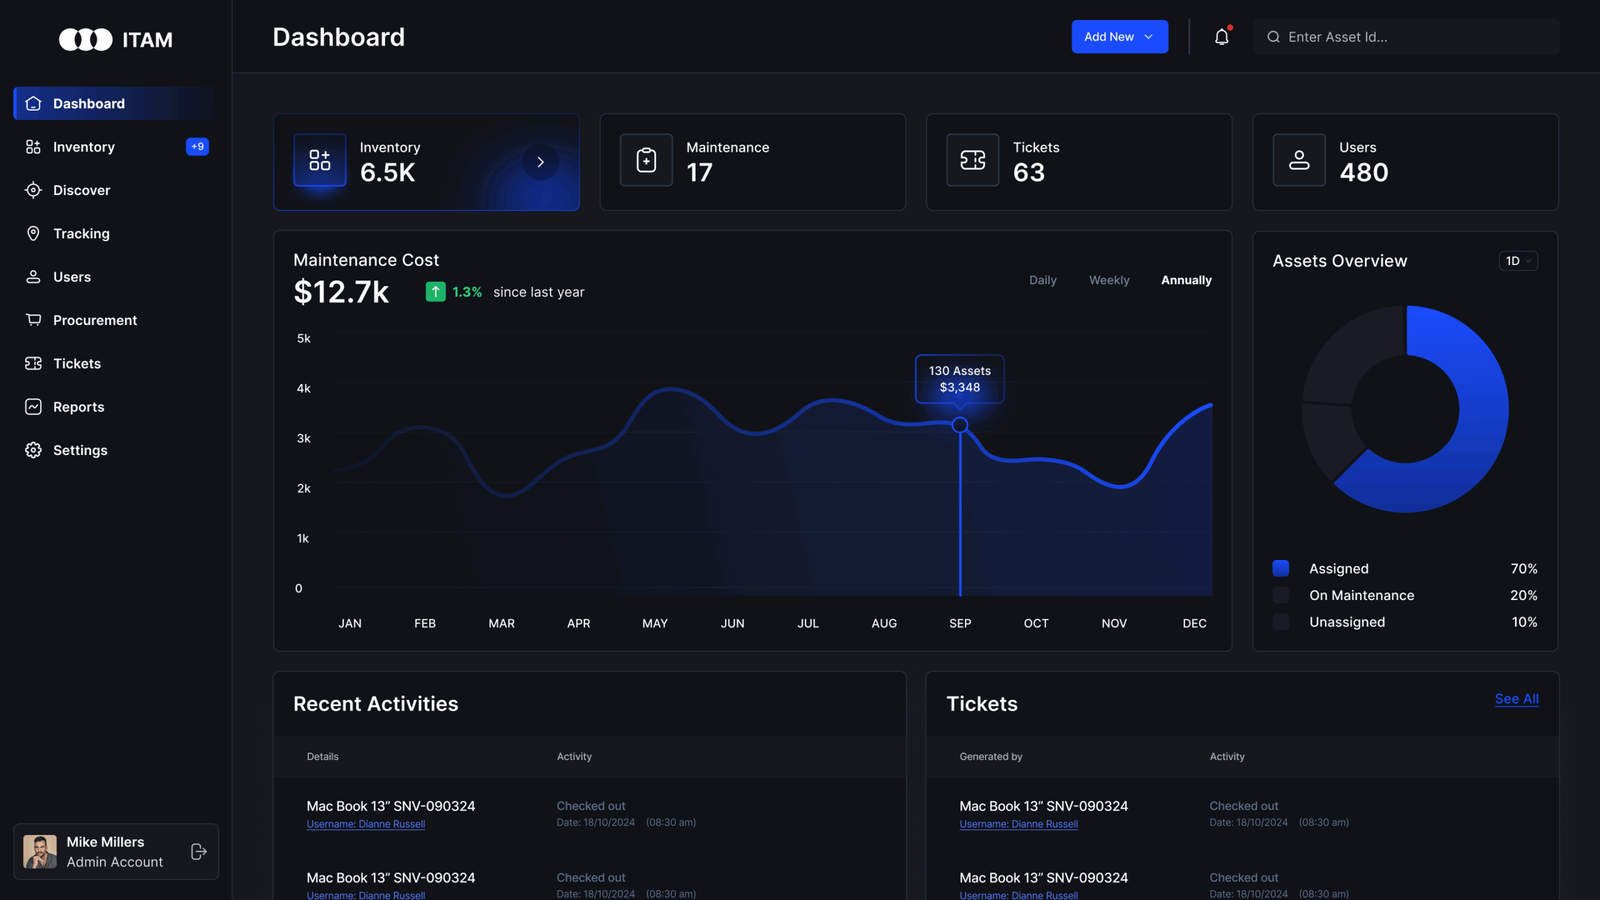
Task: Expand the Add New dropdown
Action: [1119, 37]
